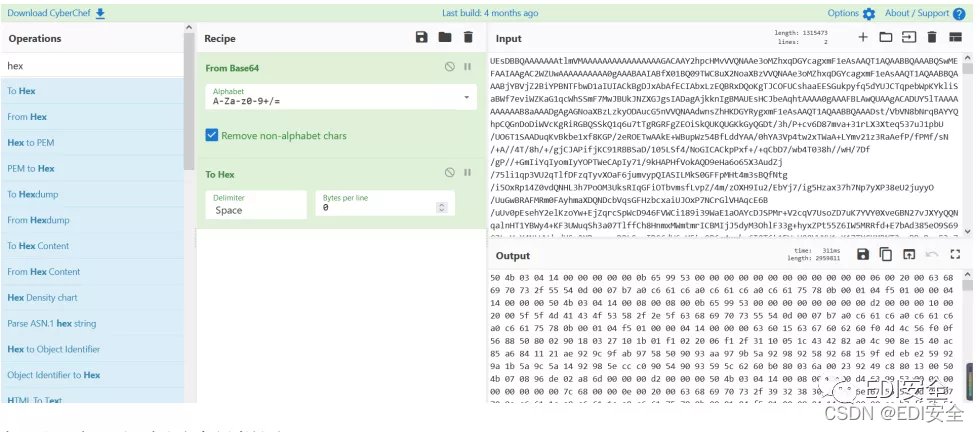Image resolution: width=980 pixels, height=432 pixels.
Task: Choose Hex to Object Identifier operation
Action: (x=92, y=349)
